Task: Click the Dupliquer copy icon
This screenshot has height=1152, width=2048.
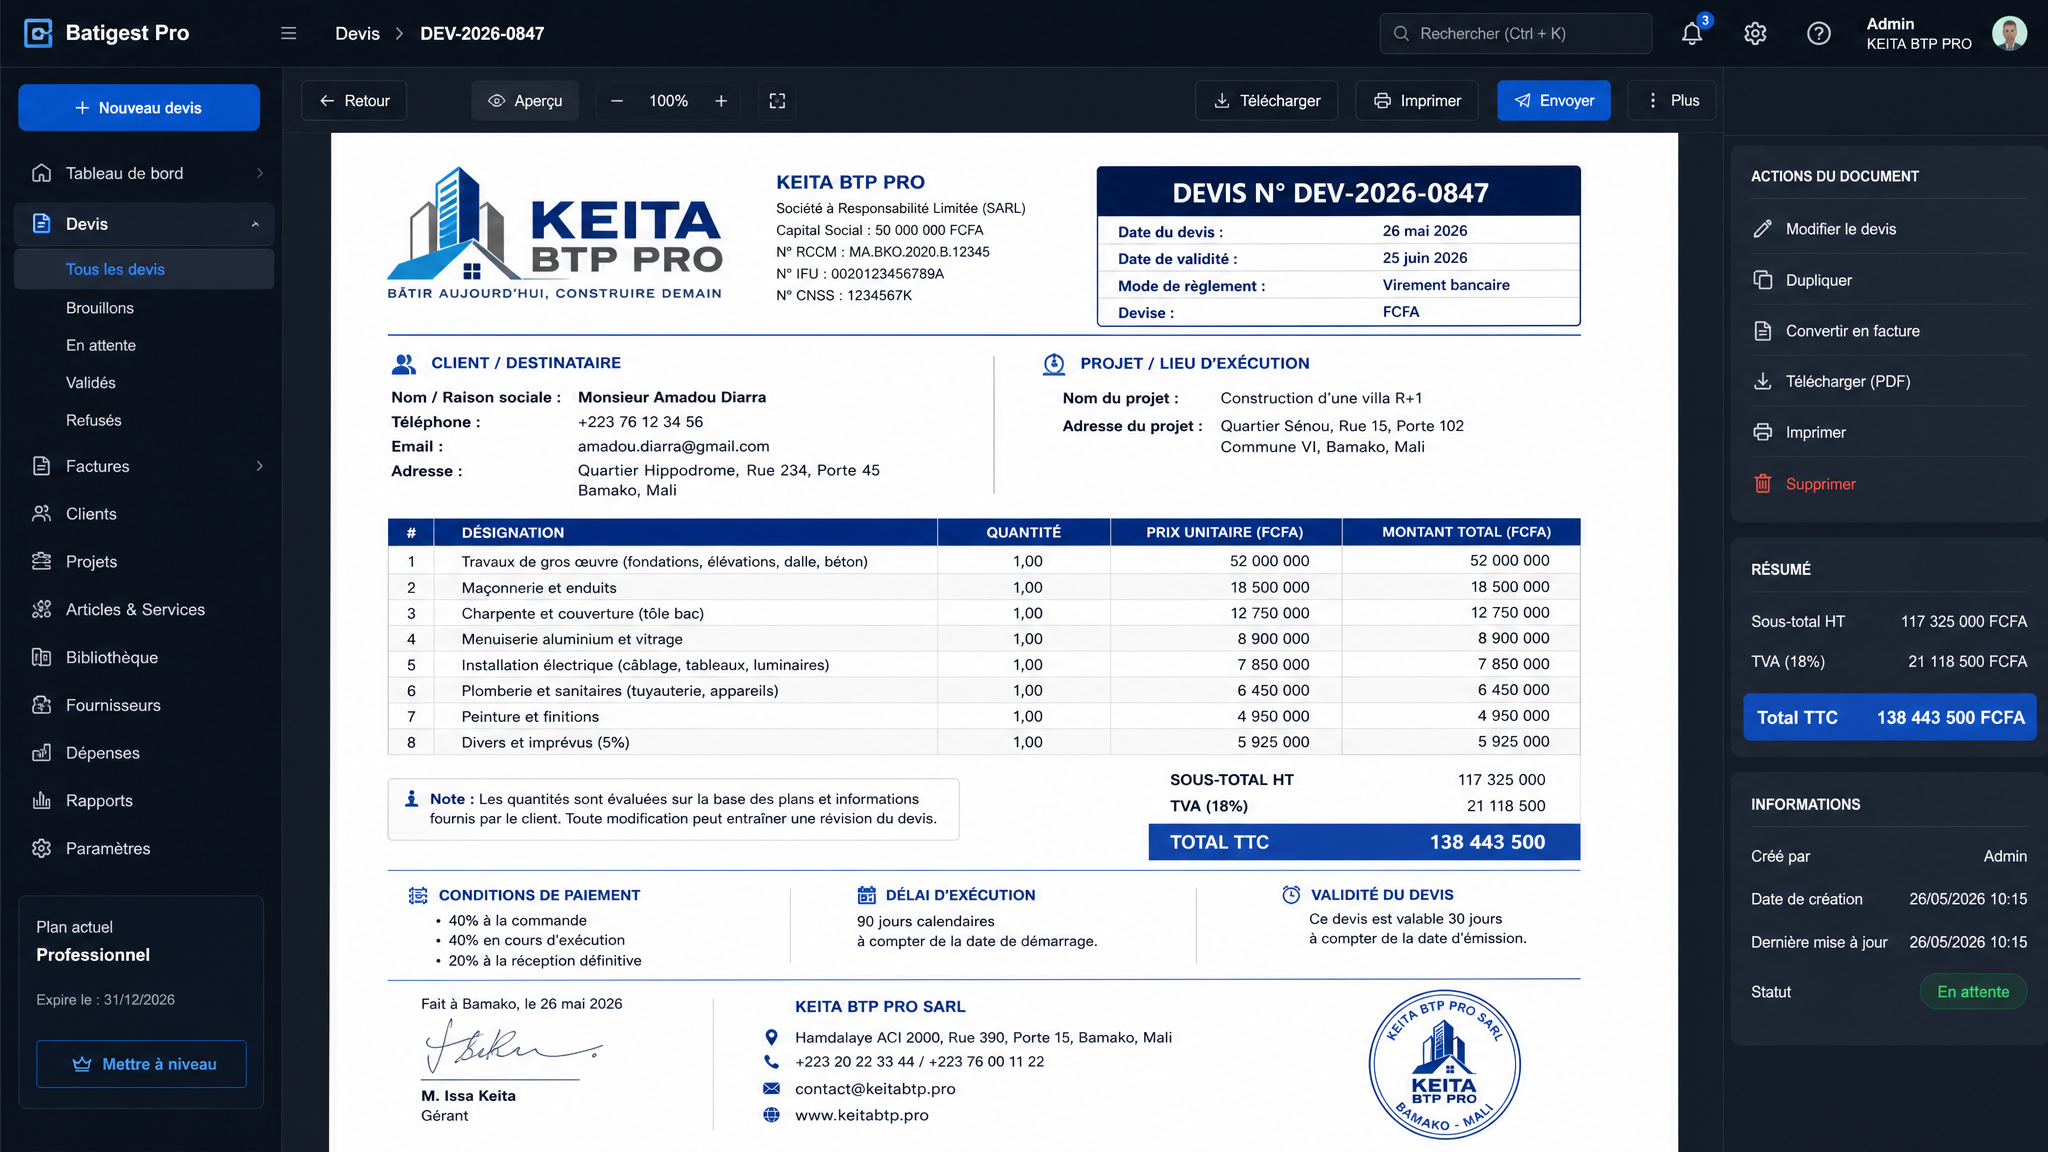Action: (x=1763, y=280)
